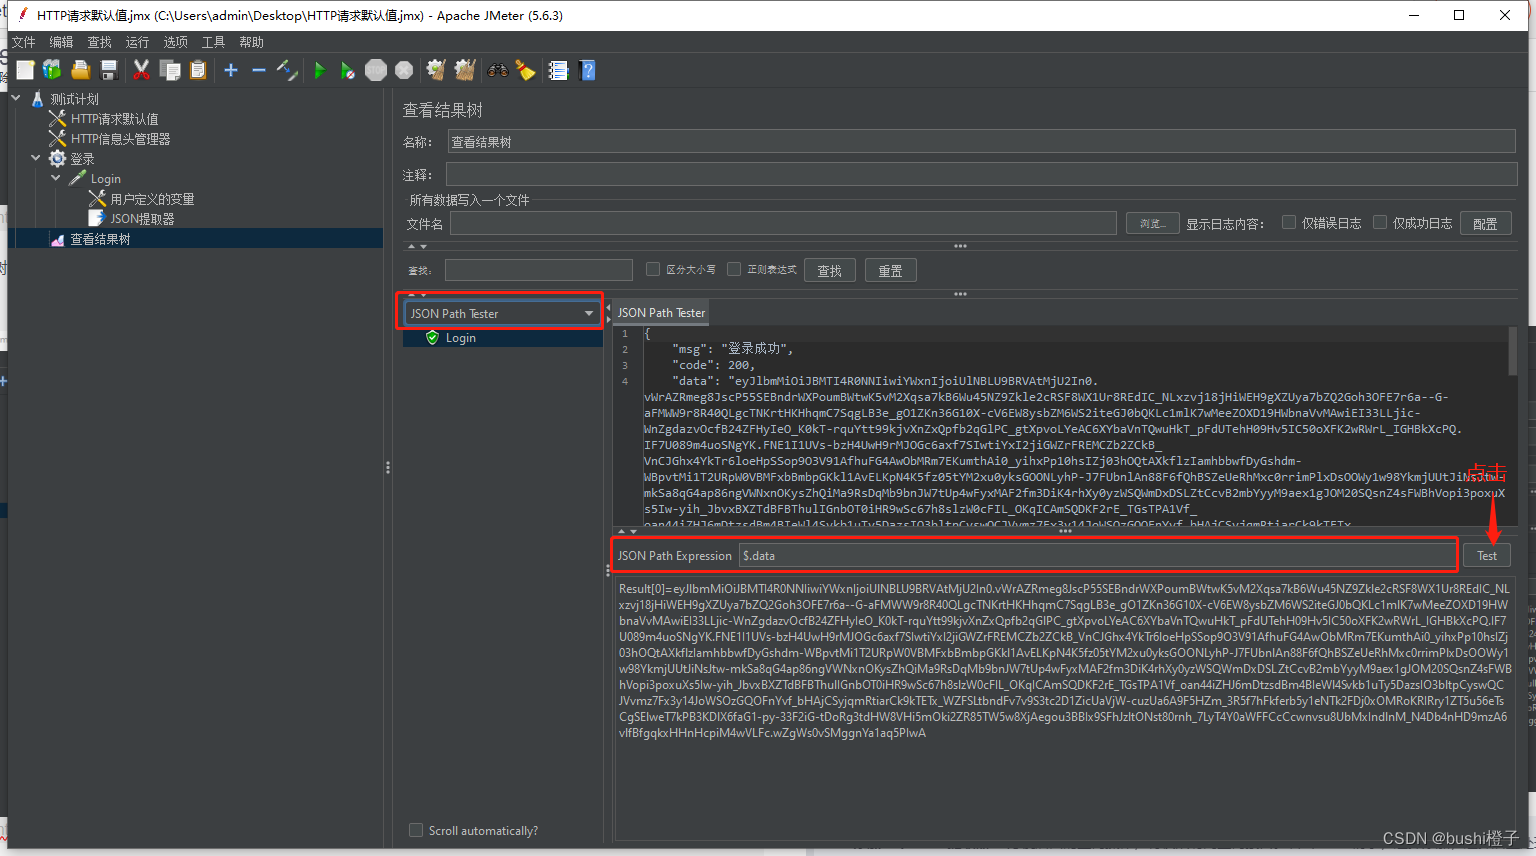Select Login sampler in test plan tree
Viewport: 1536px width, 856px height.
(105, 179)
